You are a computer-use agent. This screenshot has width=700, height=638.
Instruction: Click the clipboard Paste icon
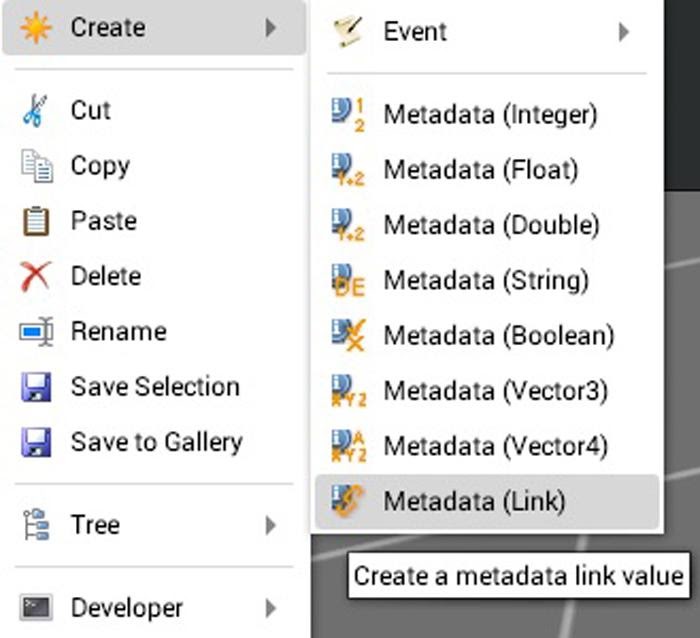tap(36, 221)
